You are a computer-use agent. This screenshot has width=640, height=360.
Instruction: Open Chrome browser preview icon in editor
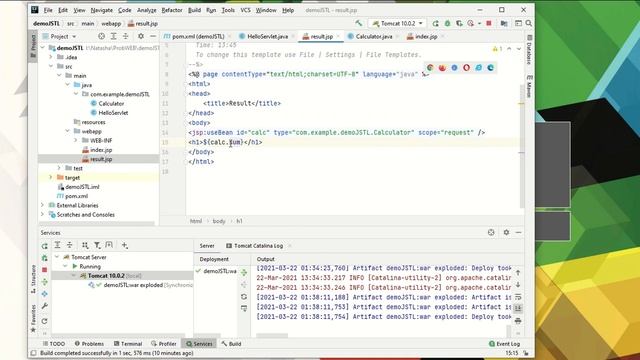(x=430, y=68)
